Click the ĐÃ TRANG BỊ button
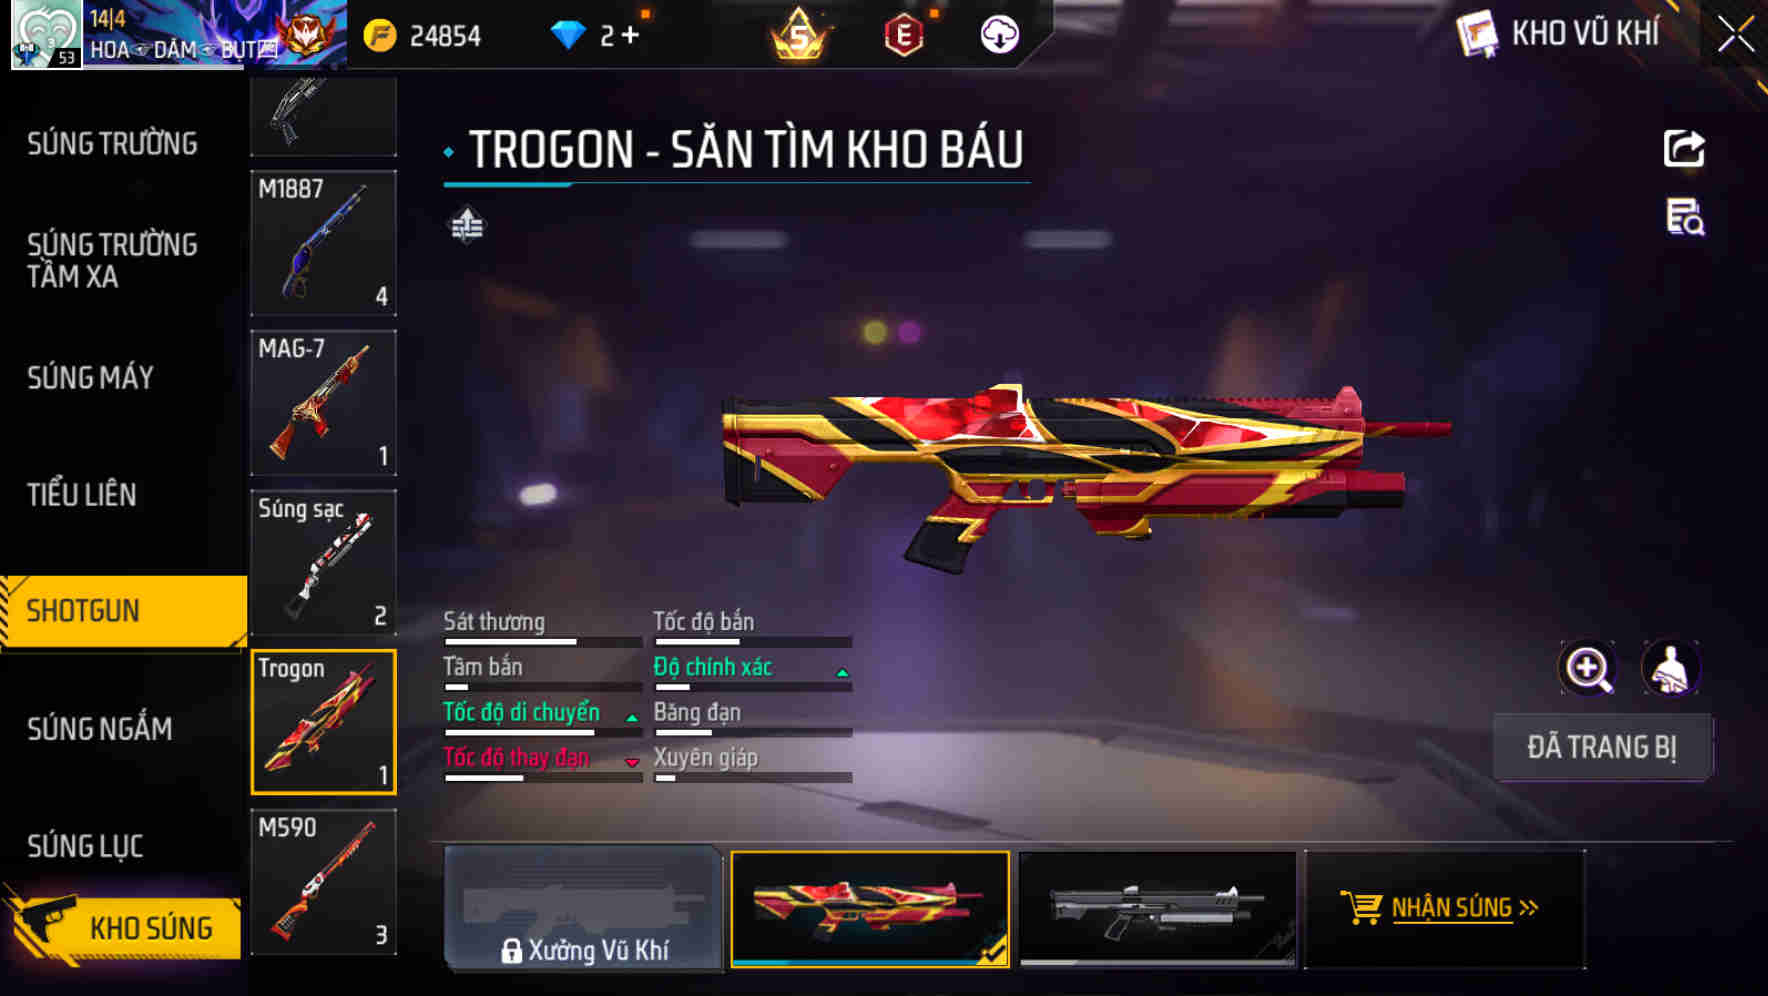Viewport: 1768px width, 996px height. (1602, 747)
